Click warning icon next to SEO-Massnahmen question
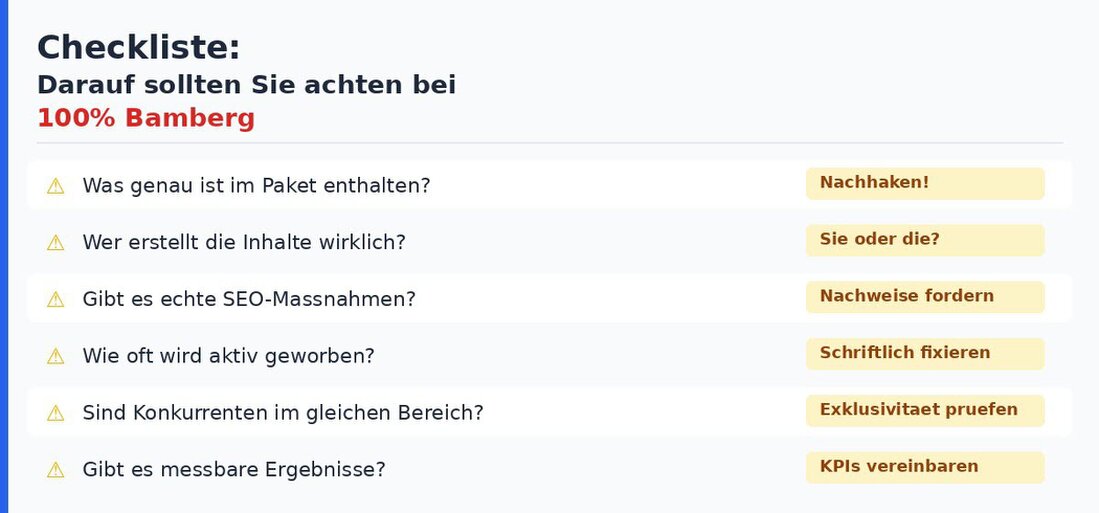The width and height of the screenshot is (1099, 513). point(56,299)
